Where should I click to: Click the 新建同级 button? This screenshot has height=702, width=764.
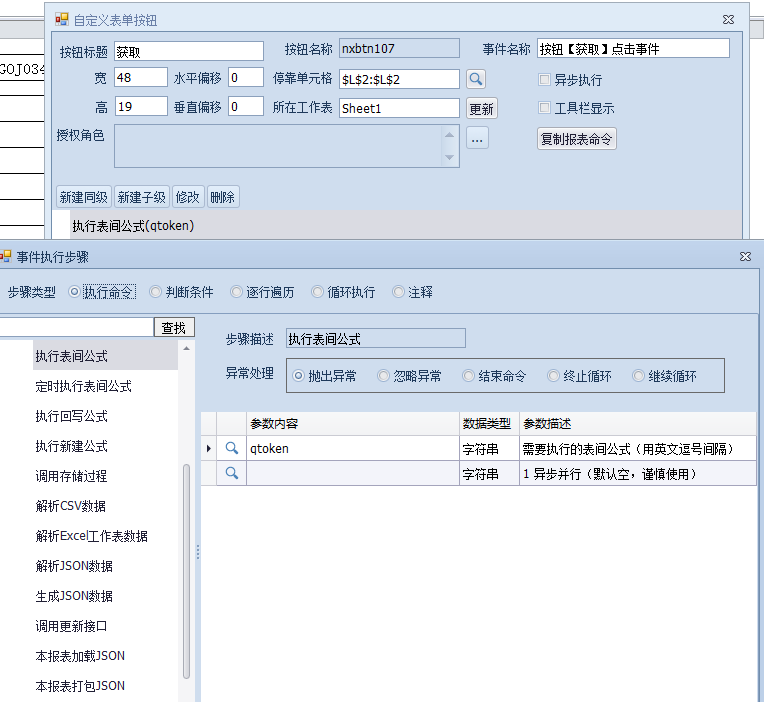click(84, 197)
